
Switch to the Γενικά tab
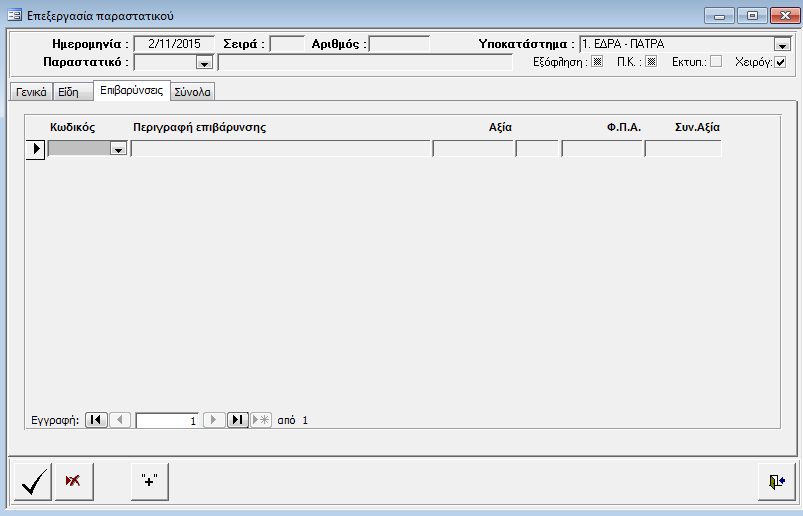31,92
